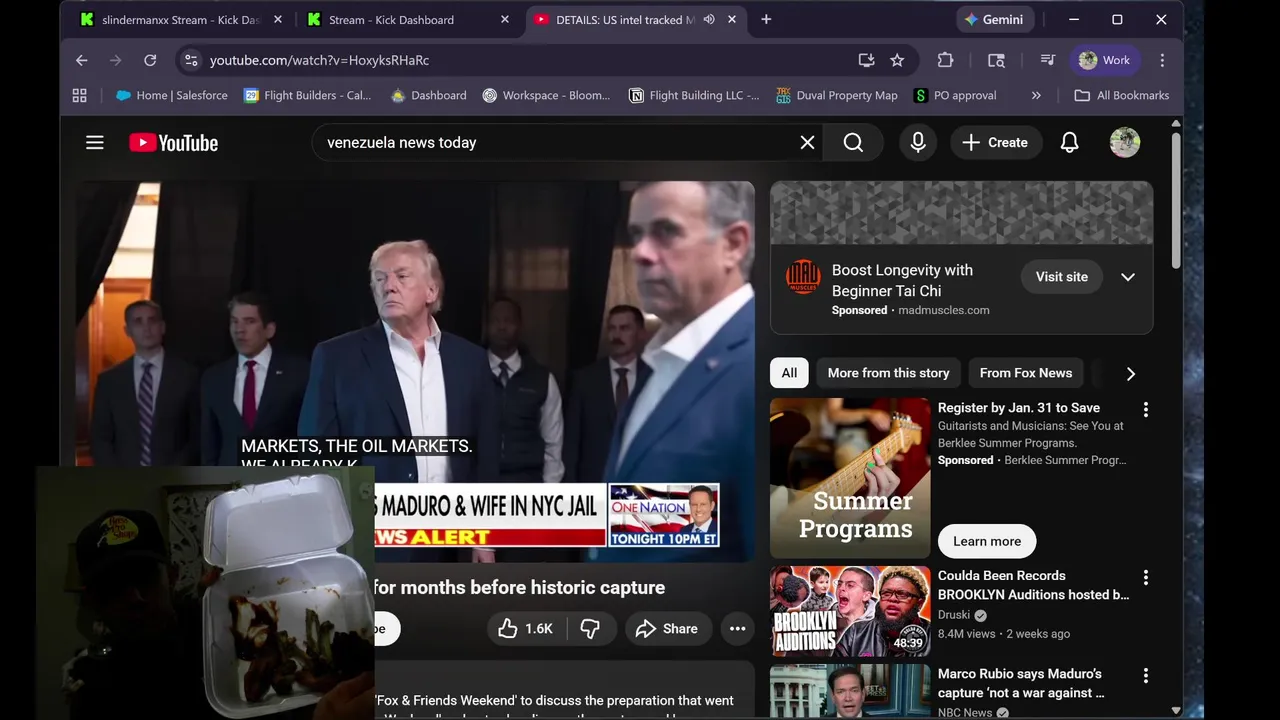Viewport: 1280px width, 720px height.
Task: Open Chrome three-dot menu
Action: point(1162,60)
